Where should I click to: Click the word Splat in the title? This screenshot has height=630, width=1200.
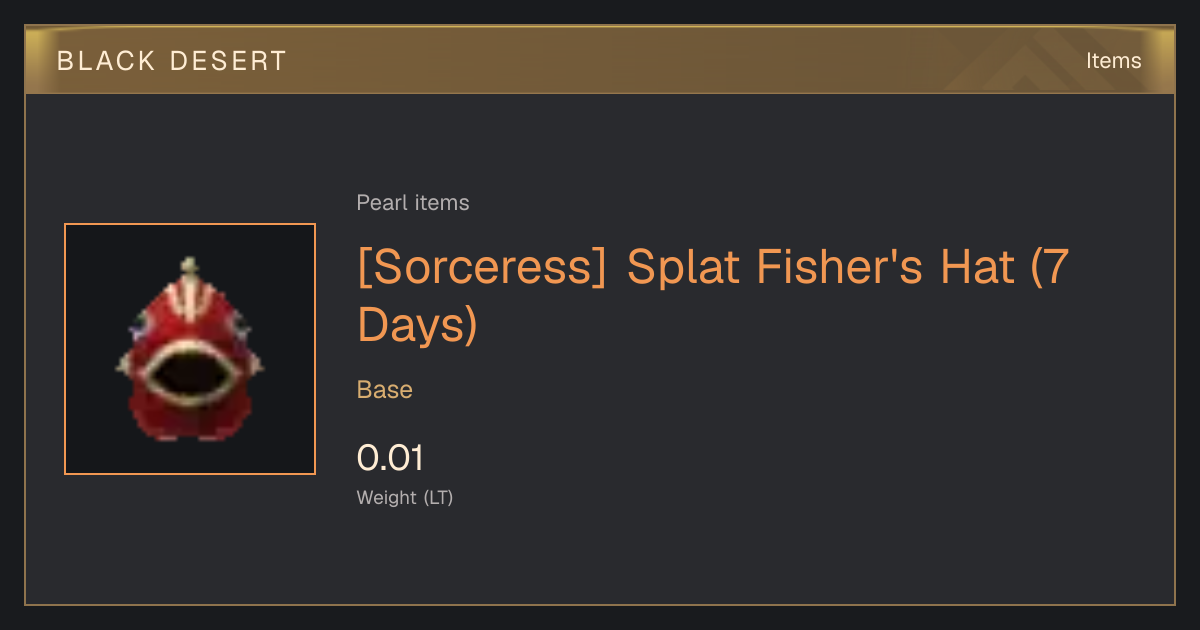tap(683, 270)
